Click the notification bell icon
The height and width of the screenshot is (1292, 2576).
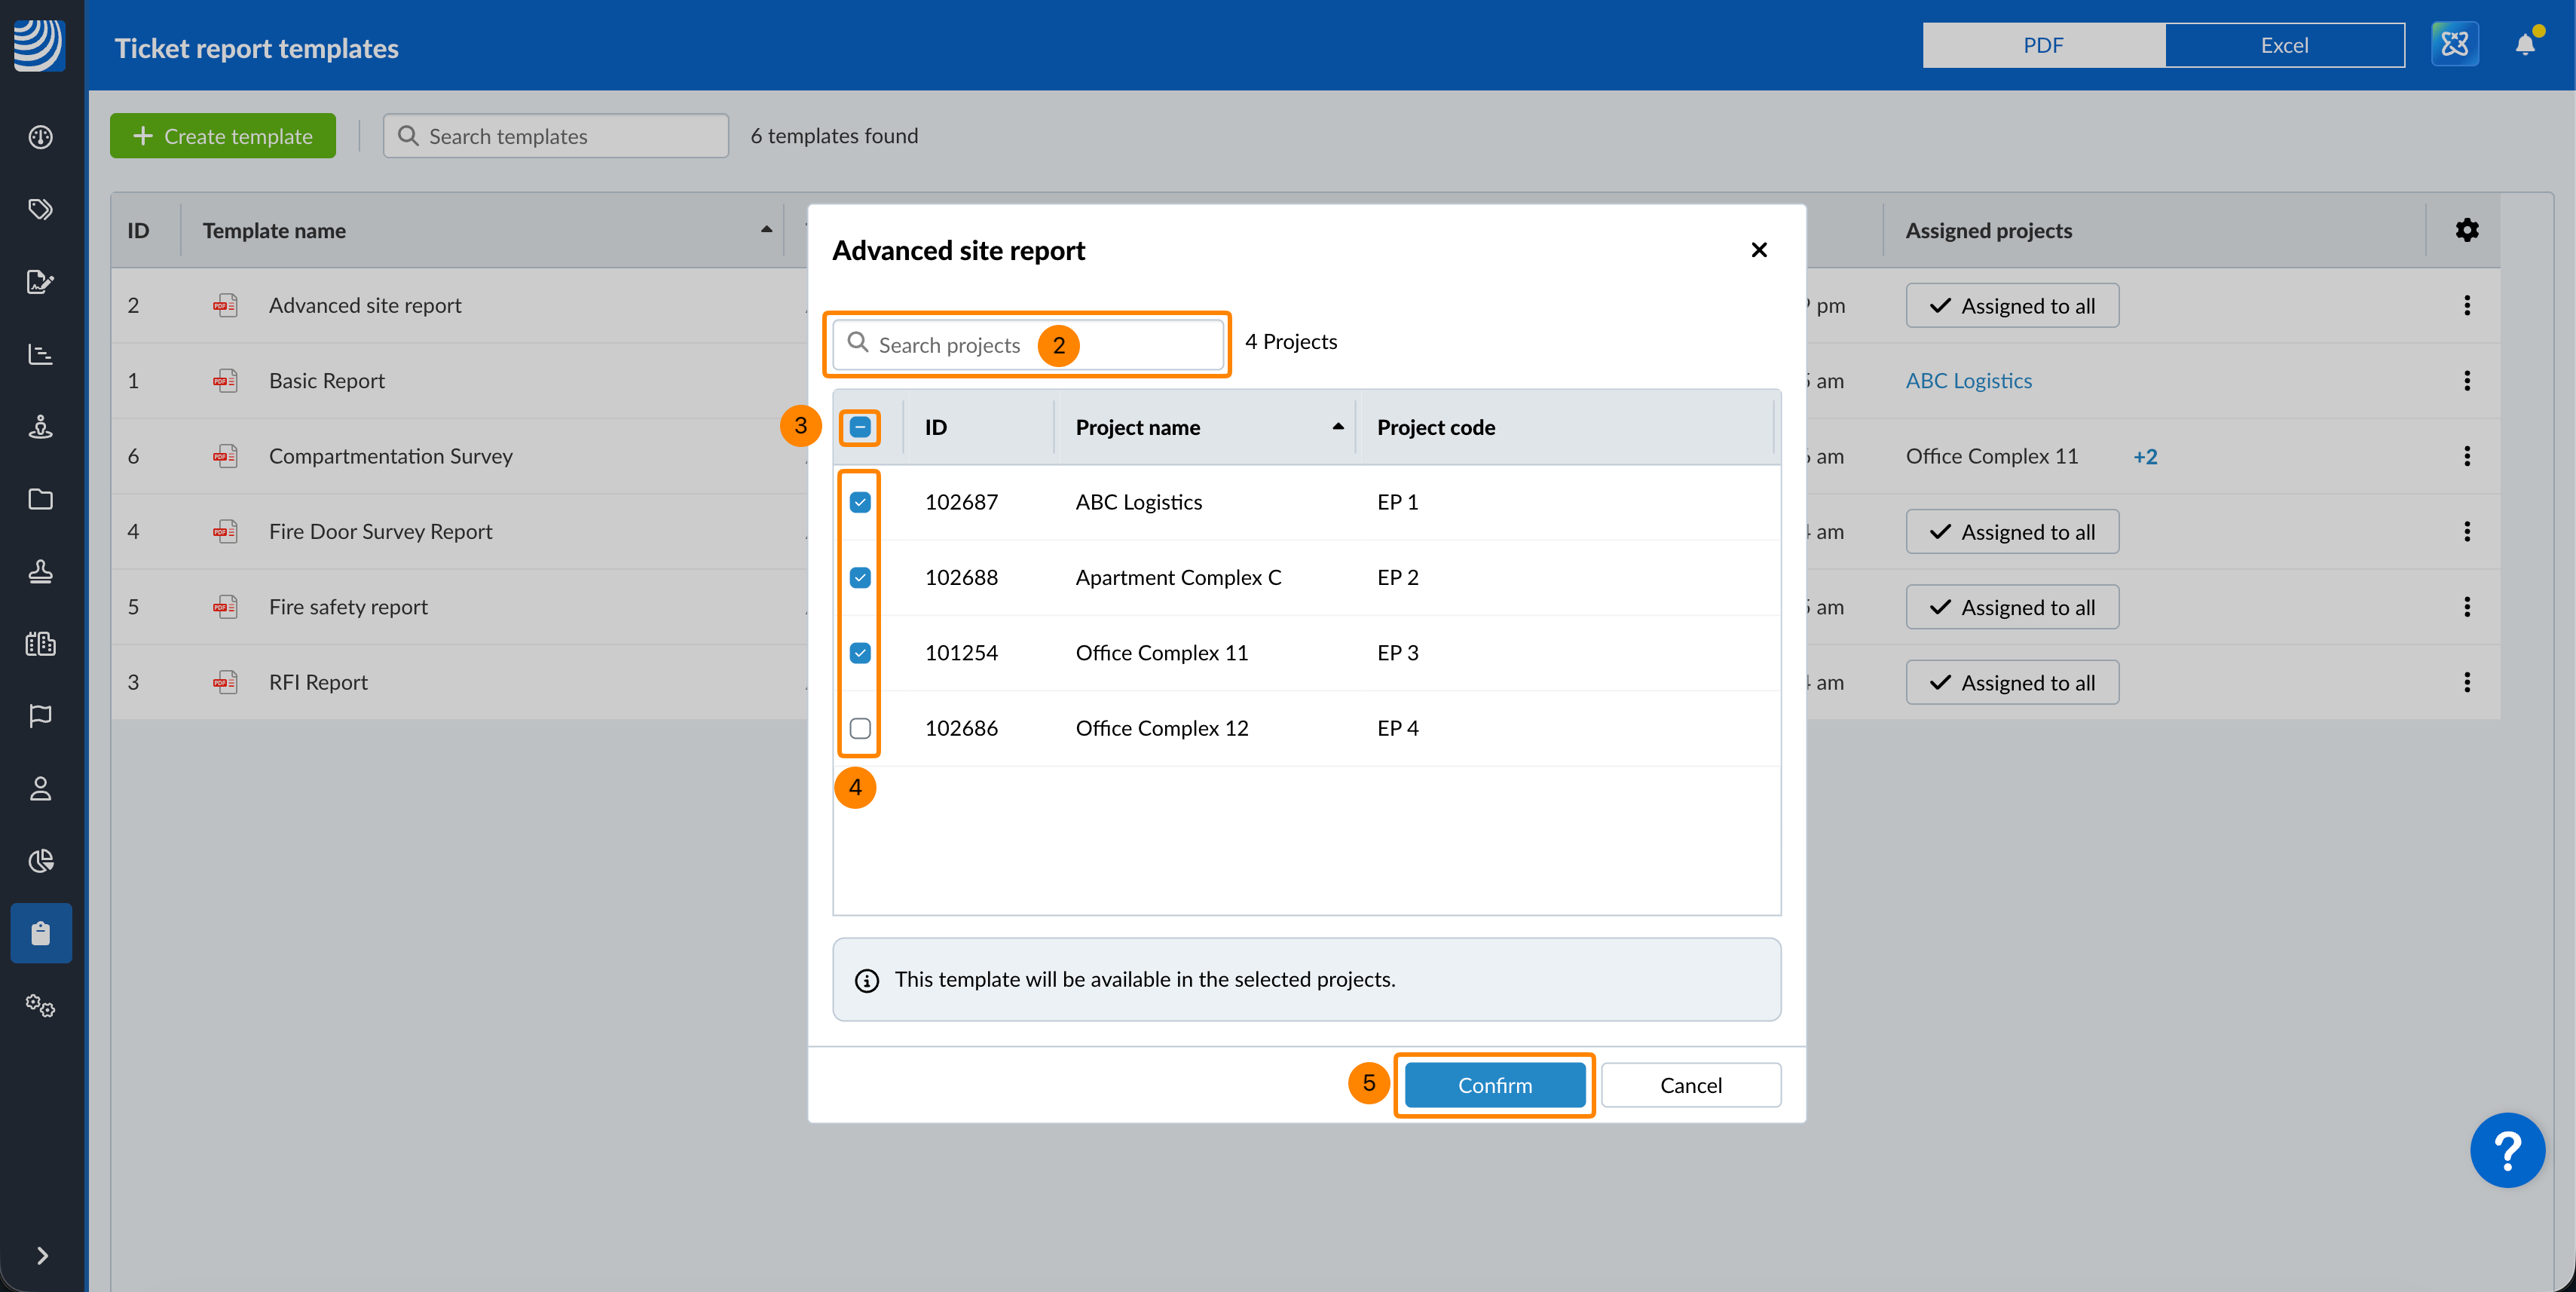2524,45
